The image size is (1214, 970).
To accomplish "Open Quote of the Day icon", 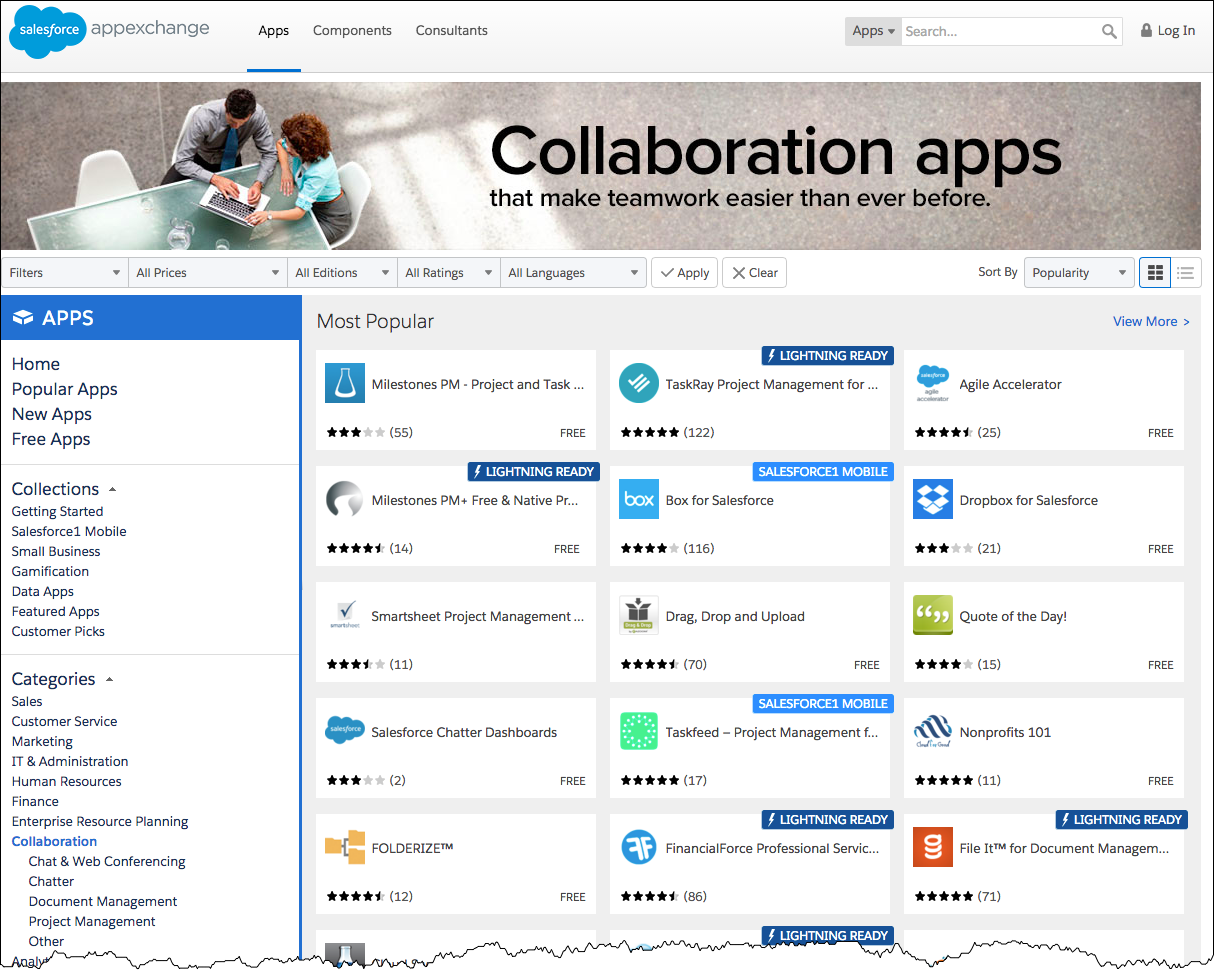I will point(933,616).
